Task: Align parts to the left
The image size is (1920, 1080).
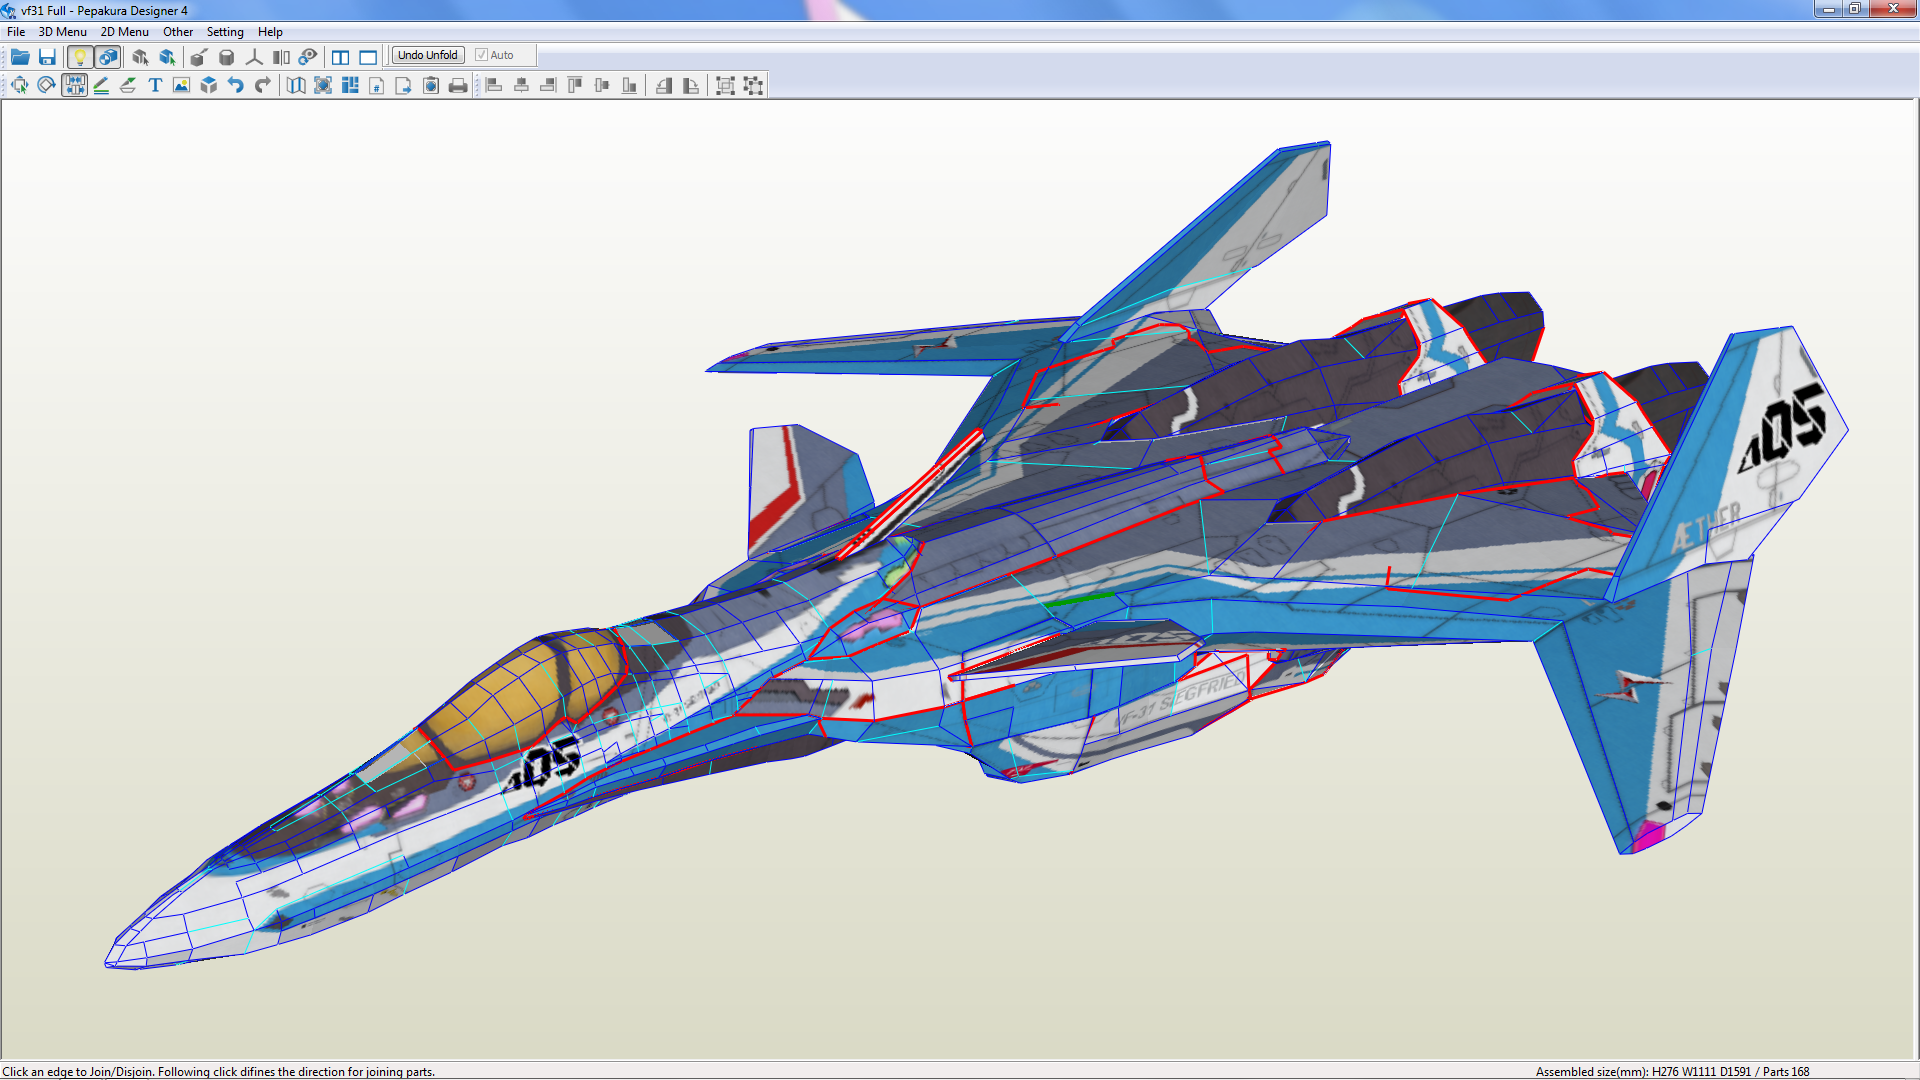Action: (494, 85)
